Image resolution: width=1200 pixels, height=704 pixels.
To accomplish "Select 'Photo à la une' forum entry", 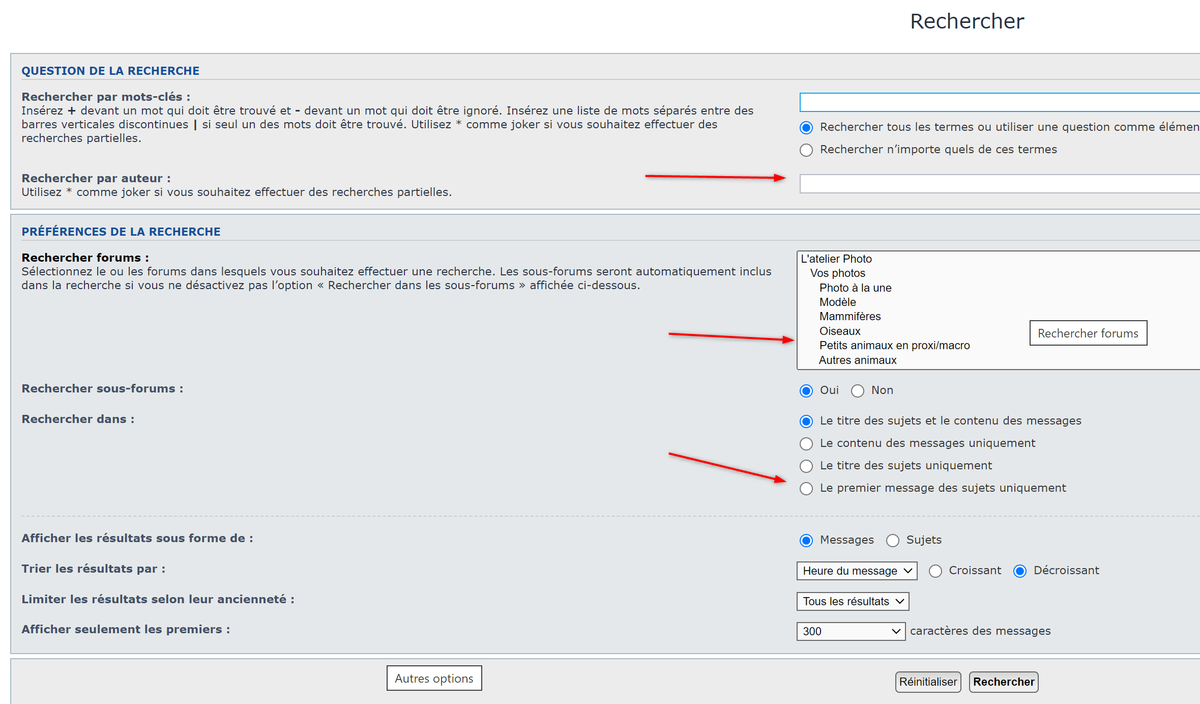I will coord(855,288).
